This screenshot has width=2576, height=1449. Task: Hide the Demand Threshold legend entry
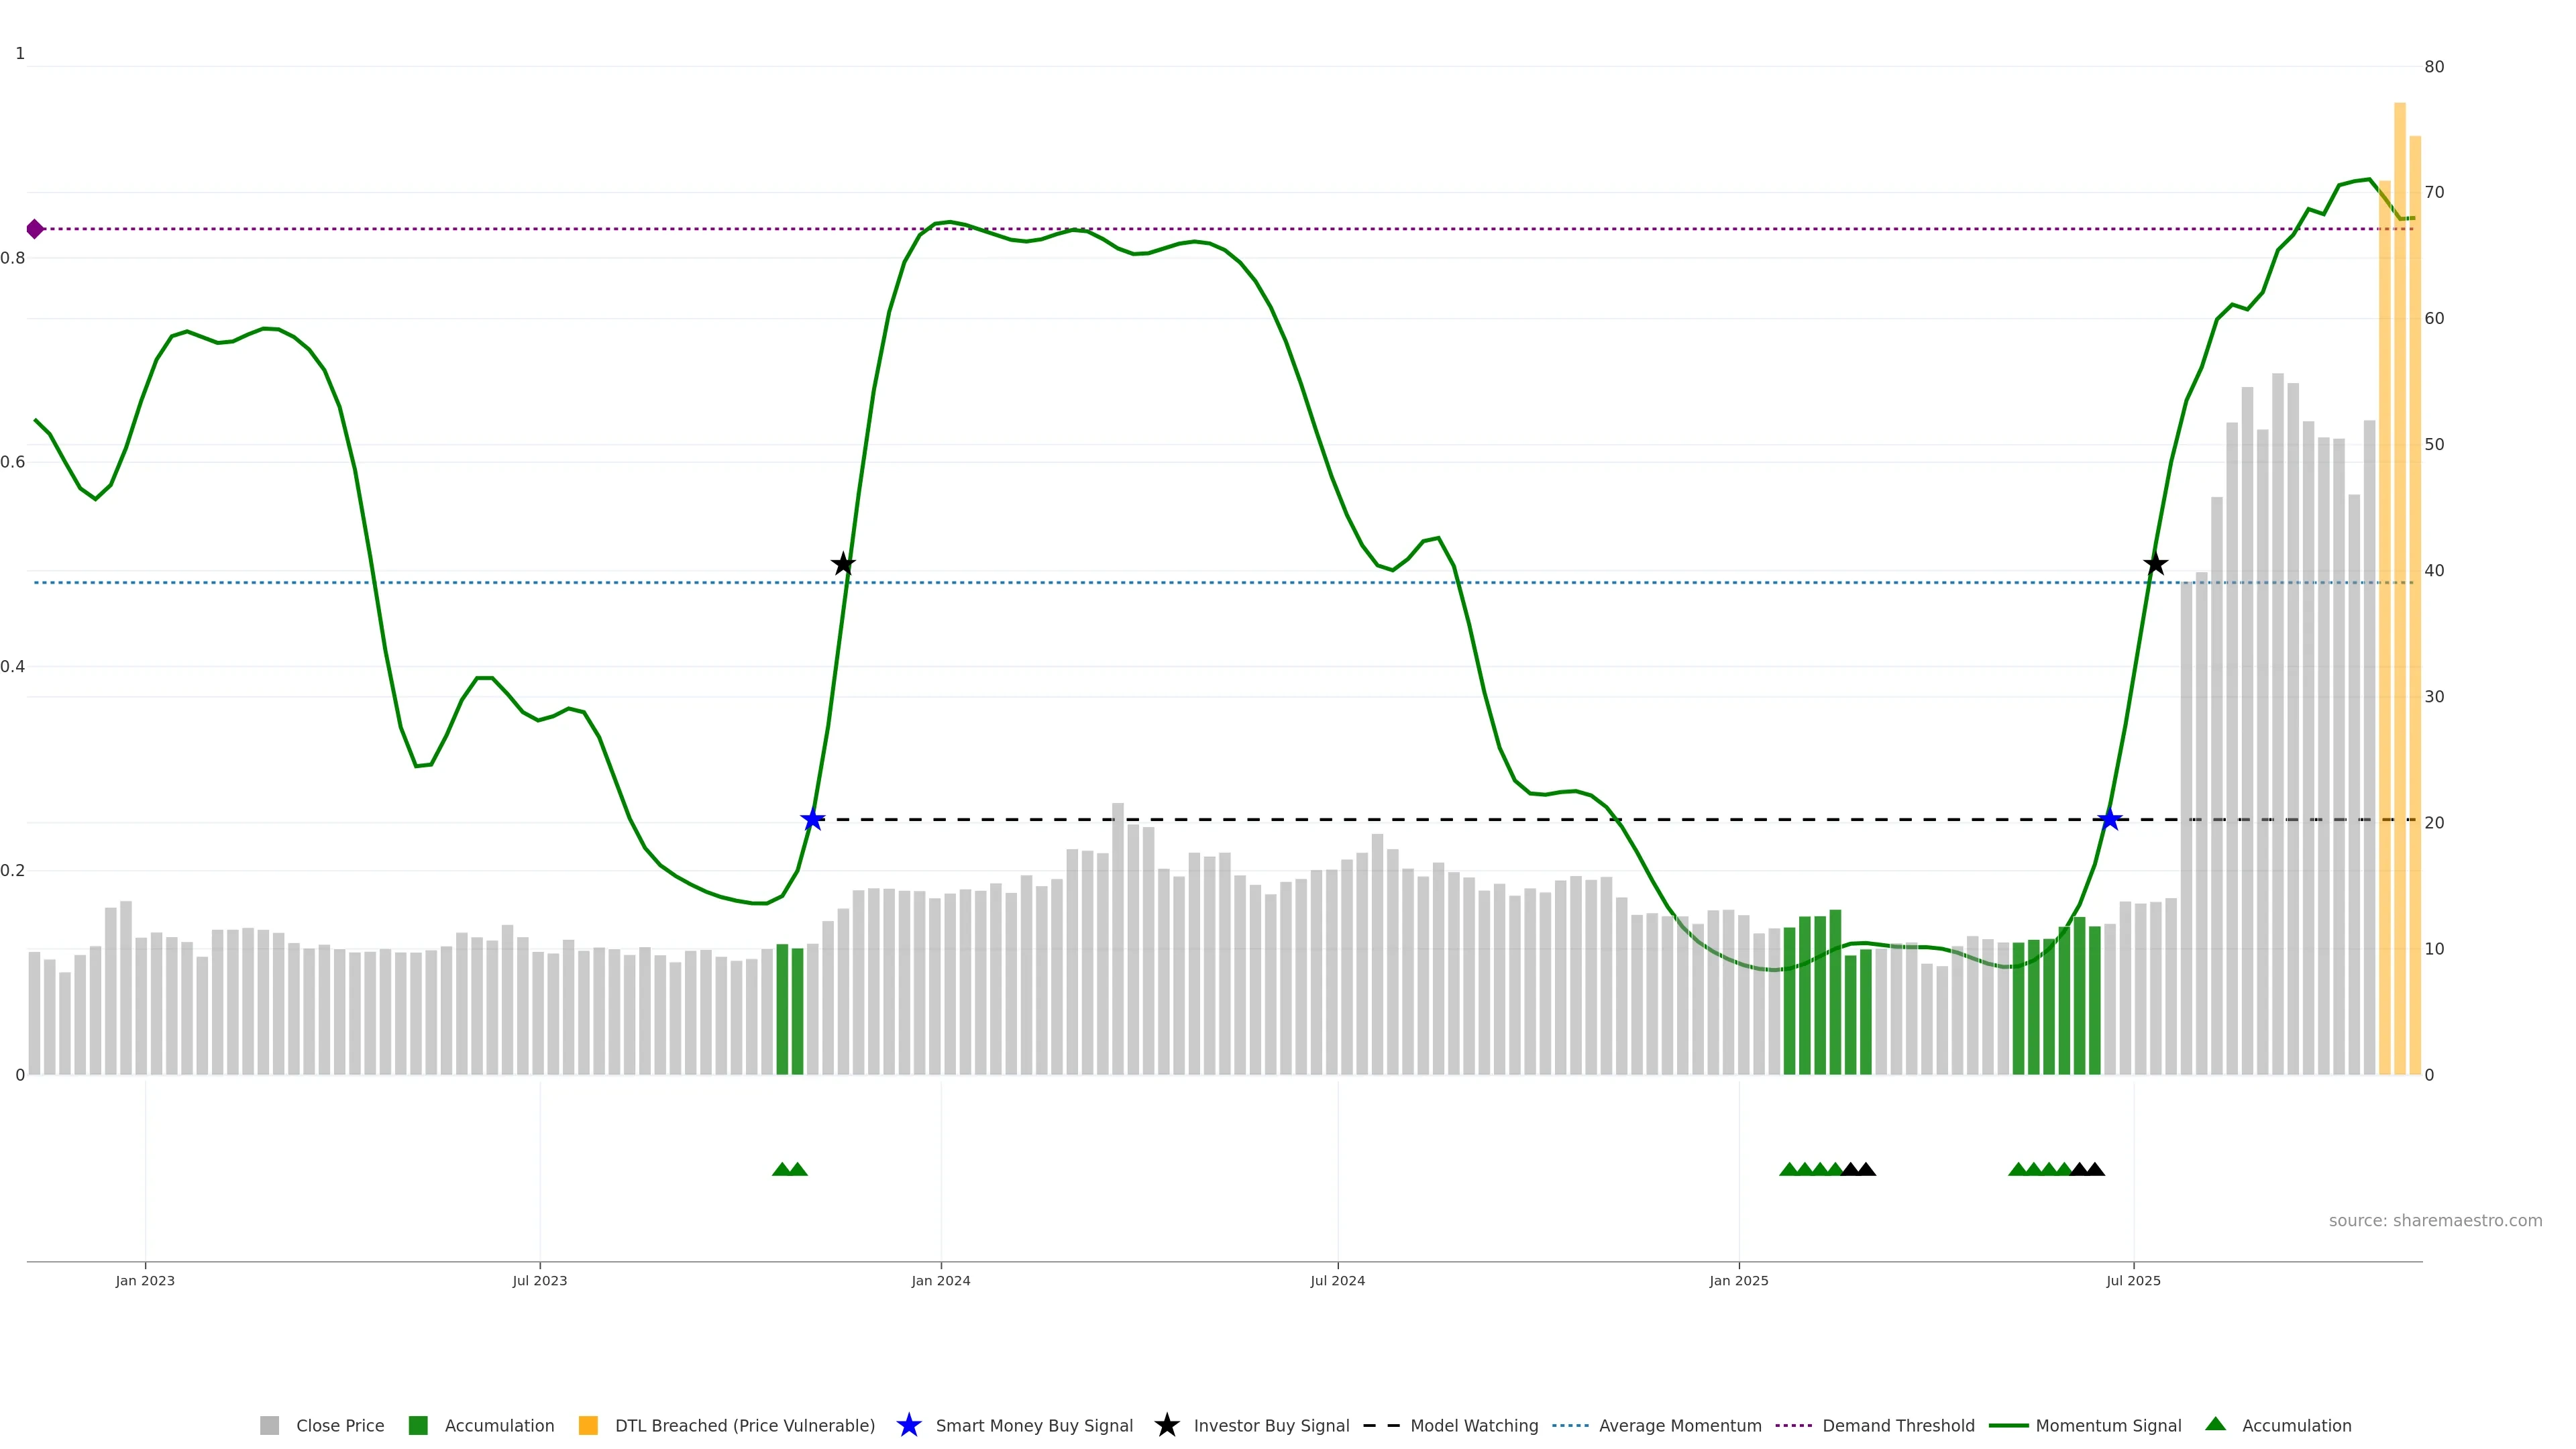click(x=1897, y=1425)
